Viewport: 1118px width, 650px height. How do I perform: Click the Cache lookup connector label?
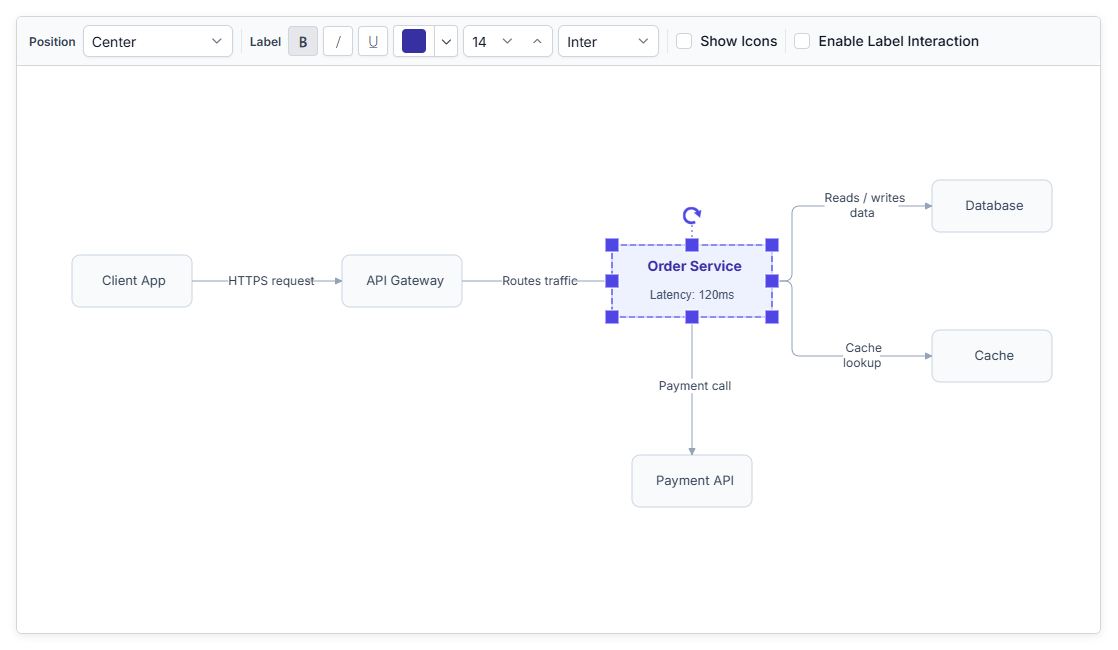point(863,355)
